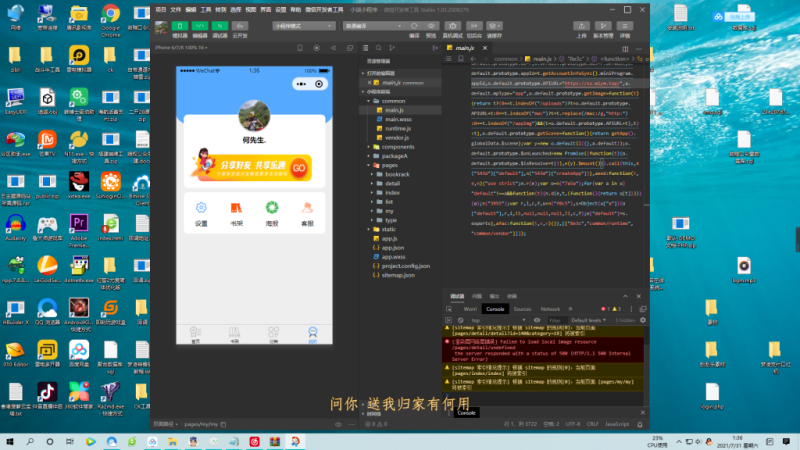Switch to the Network devtools tab

[550, 309]
